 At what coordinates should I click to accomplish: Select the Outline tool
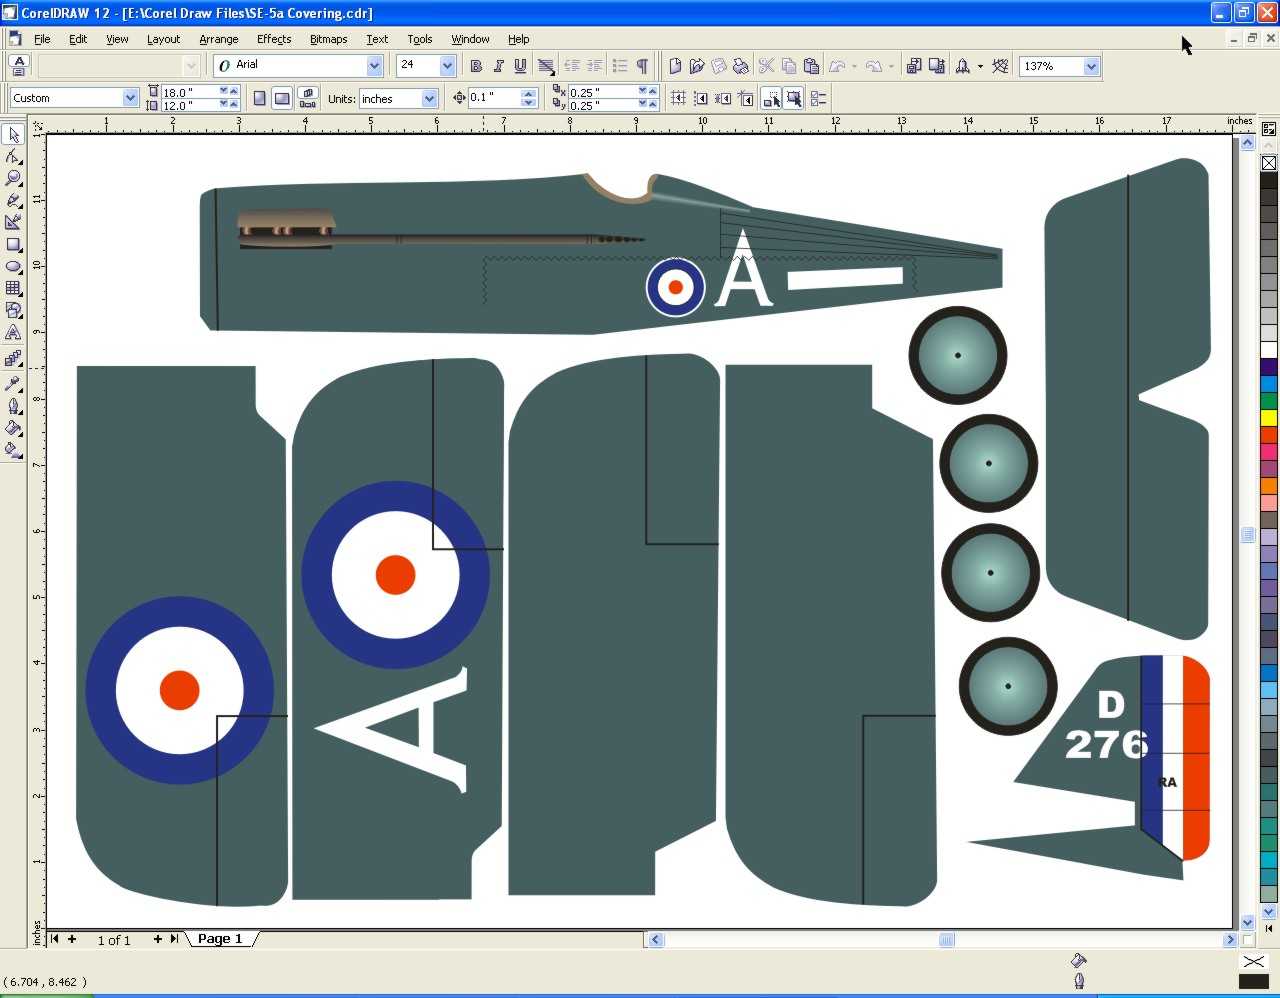tap(13, 405)
